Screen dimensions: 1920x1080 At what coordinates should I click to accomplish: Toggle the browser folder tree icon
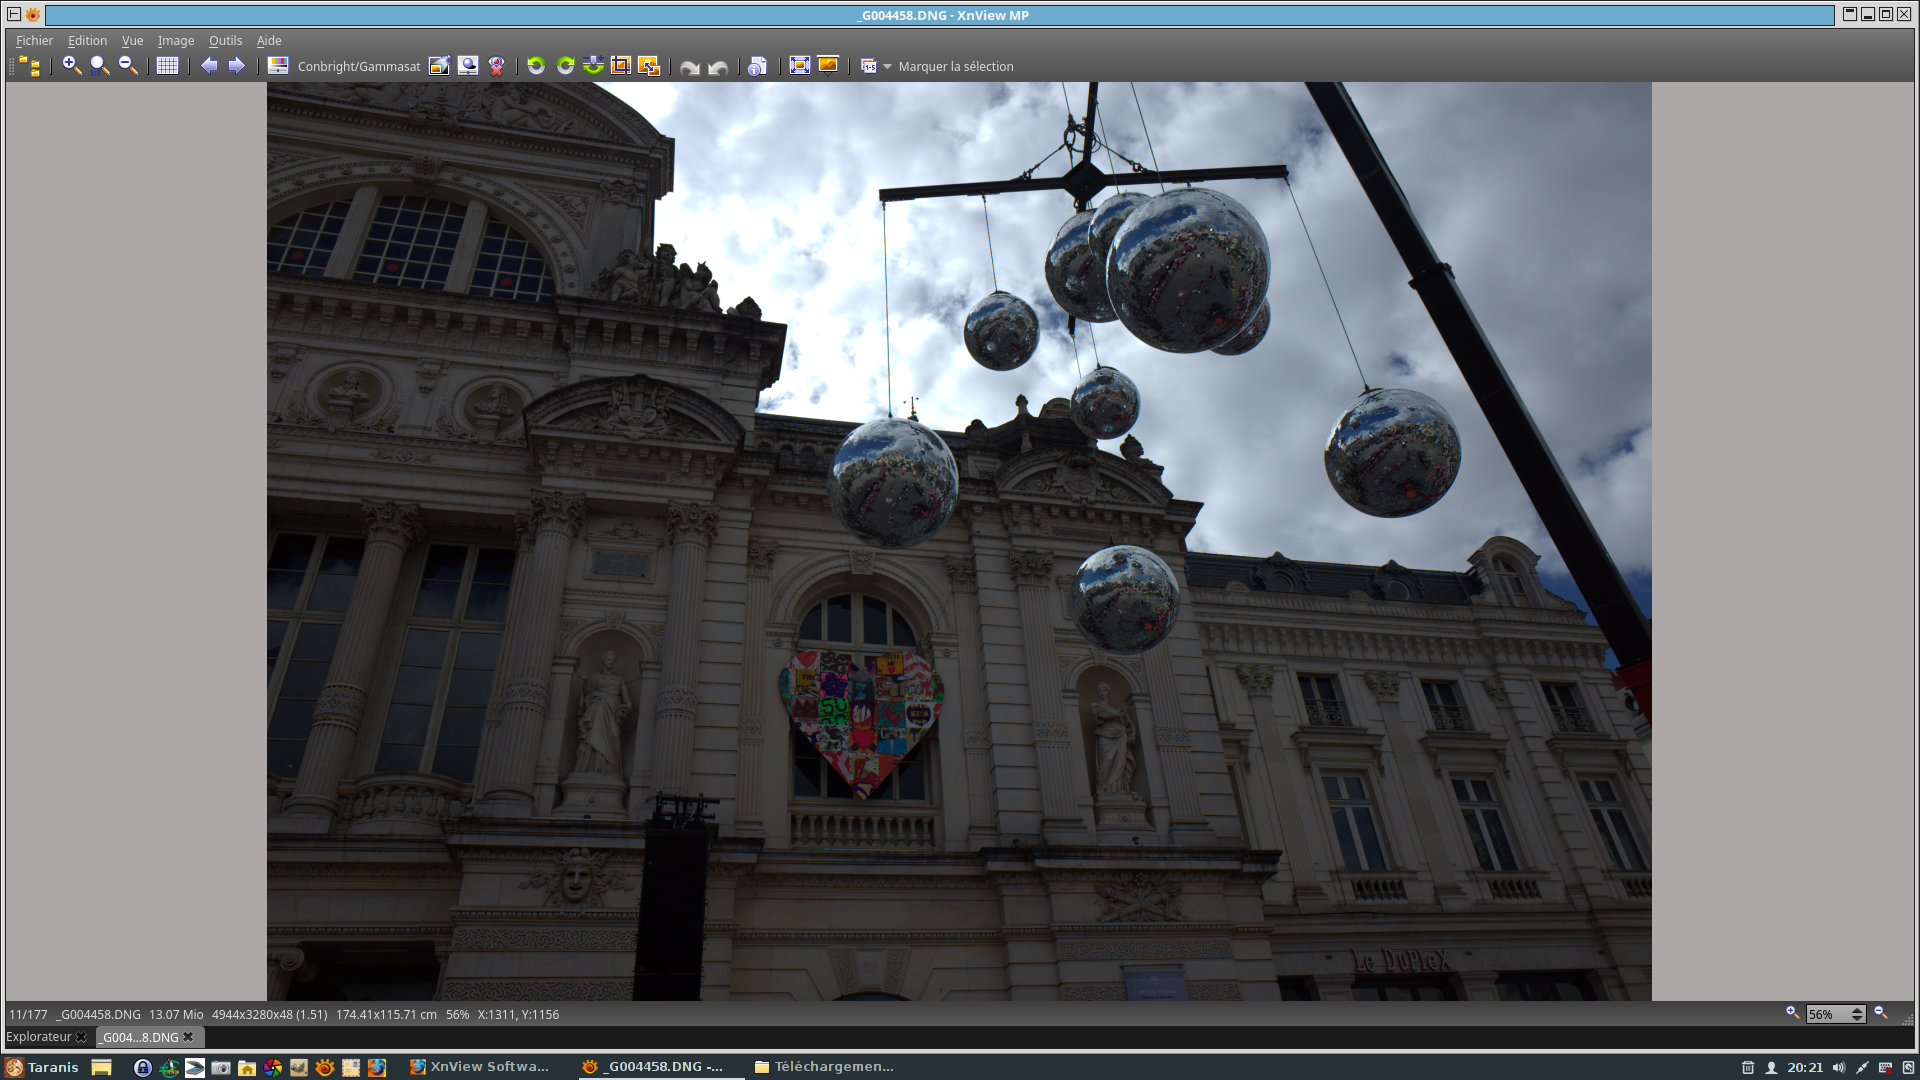[29, 66]
